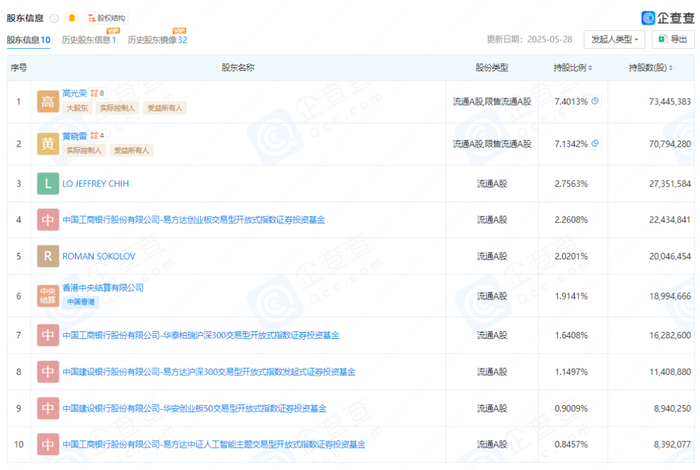Switch to 股东信息 10 tab
This screenshot has width=700, height=470.
point(28,40)
